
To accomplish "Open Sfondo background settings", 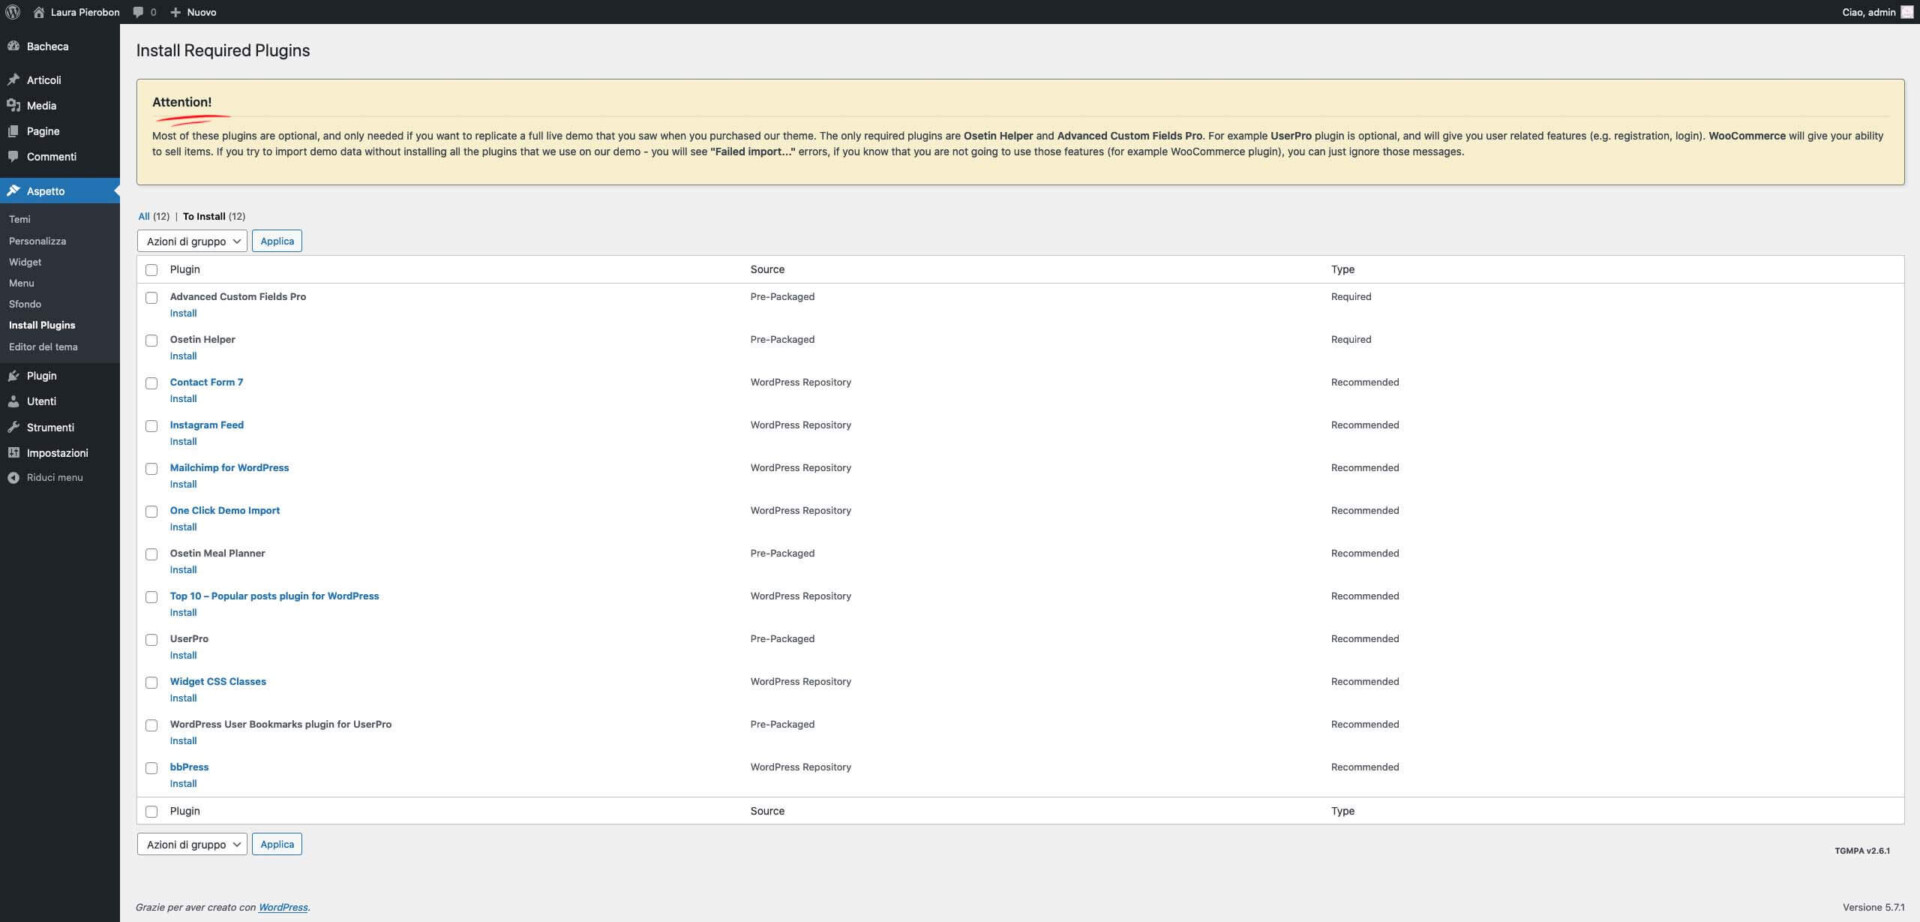I will click(25, 304).
